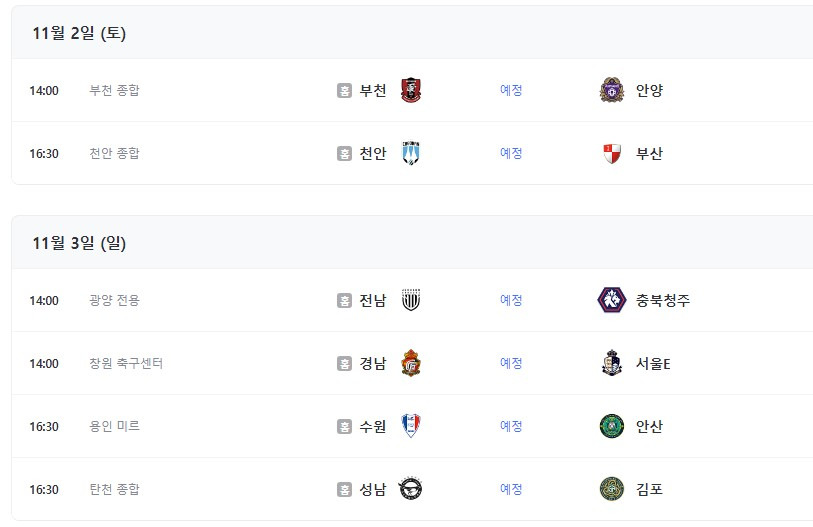Click the 창원 축구센터 venue text
813x527 pixels.
pyautogui.click(x=126, y=363)
